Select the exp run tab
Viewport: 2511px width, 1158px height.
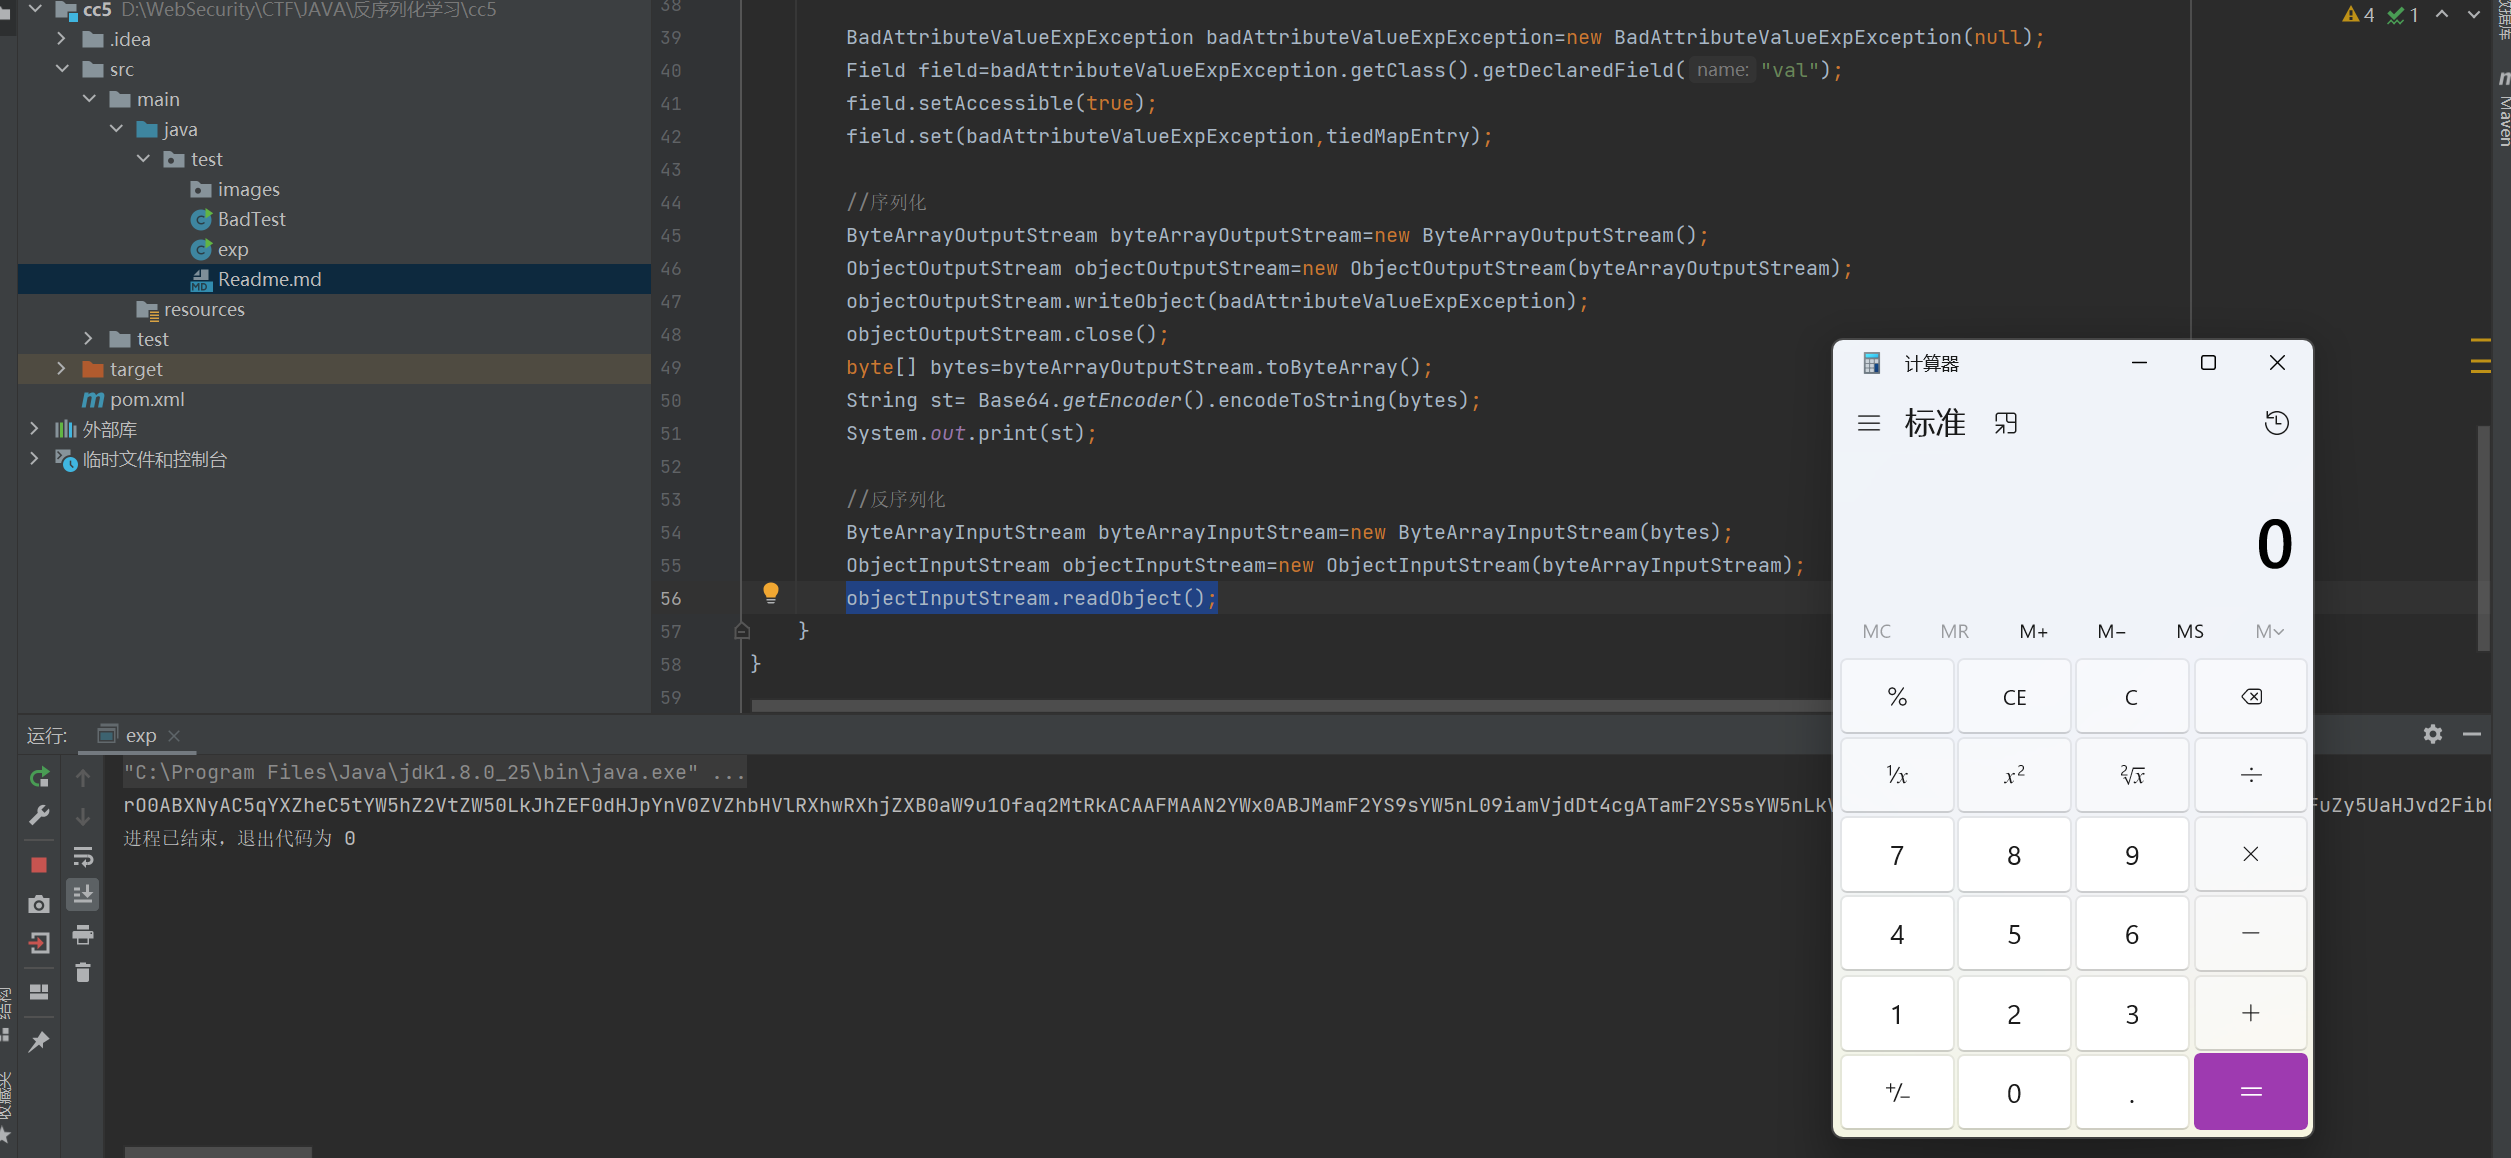point(140,735)
